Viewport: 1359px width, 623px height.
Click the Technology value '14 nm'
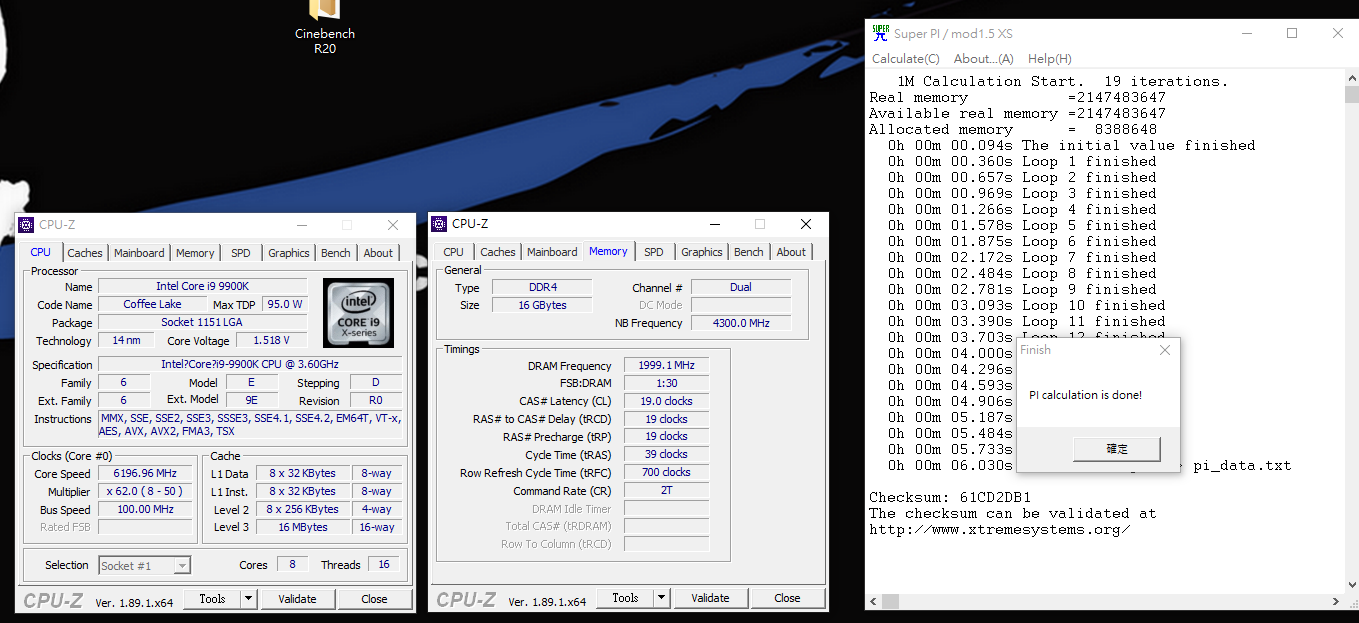[126, 341]
